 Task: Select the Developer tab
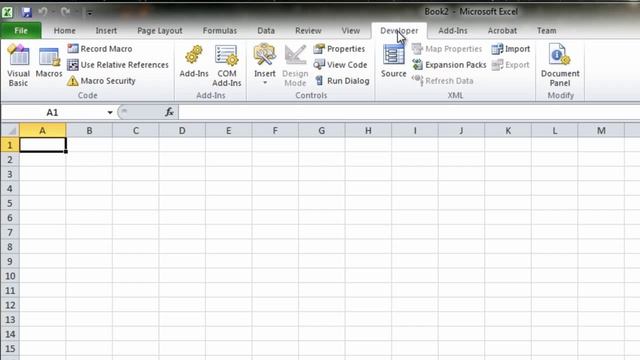[399, 31]
